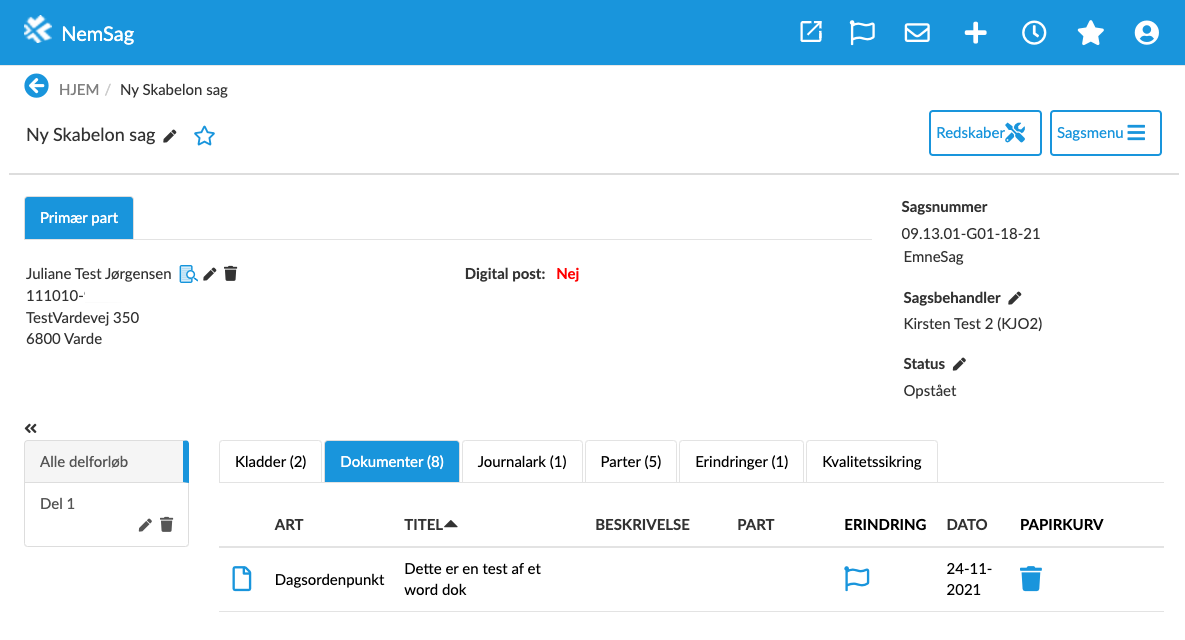Open the Redskaber tools menu
The image size is (1185, 640).
click(x=985, y=133)
